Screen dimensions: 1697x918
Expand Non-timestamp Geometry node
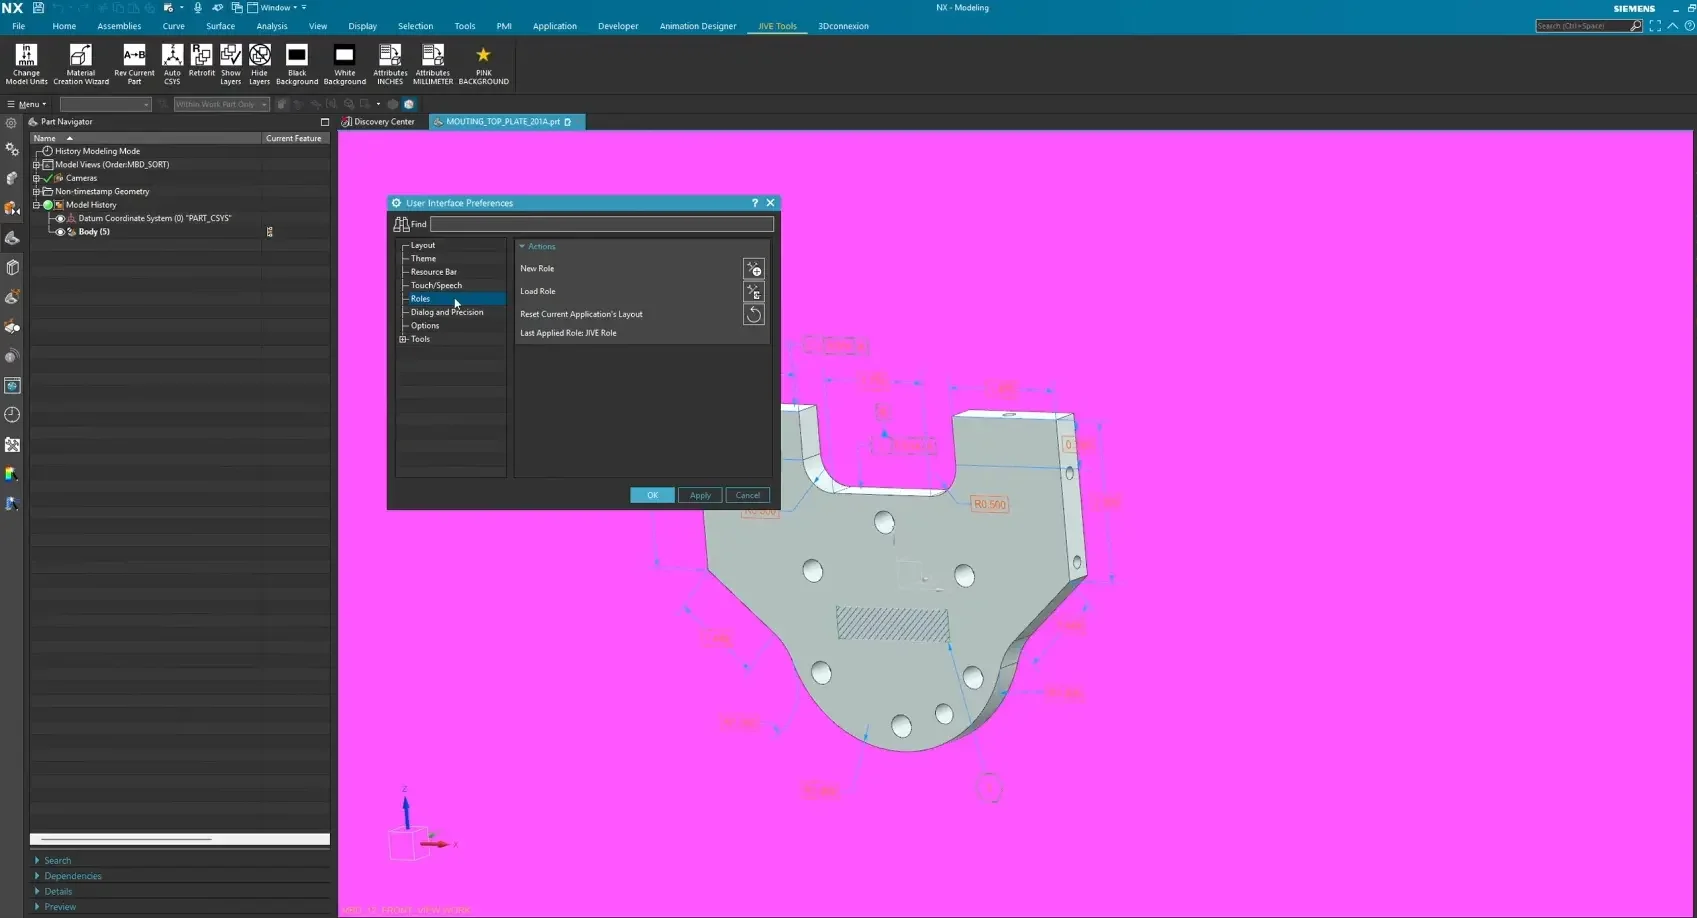pyautogui.click(x=37, y=192)
